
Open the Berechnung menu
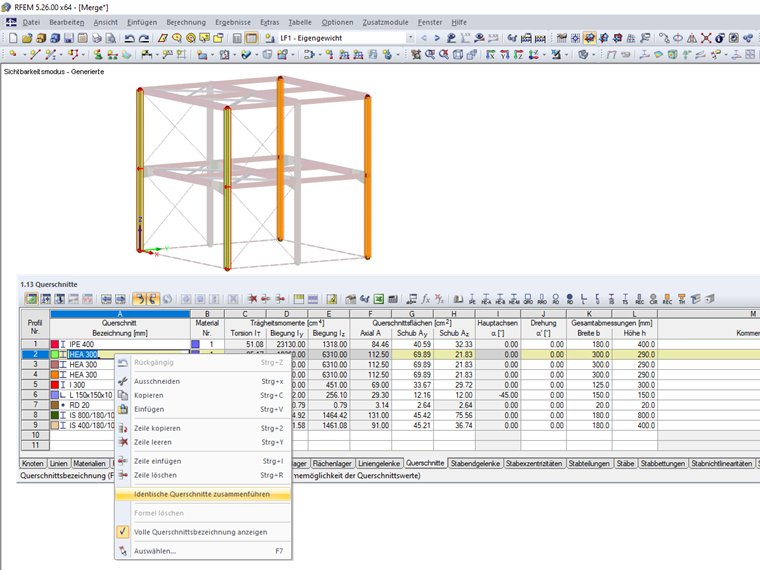pyautogui.click(x=186, y=22)
